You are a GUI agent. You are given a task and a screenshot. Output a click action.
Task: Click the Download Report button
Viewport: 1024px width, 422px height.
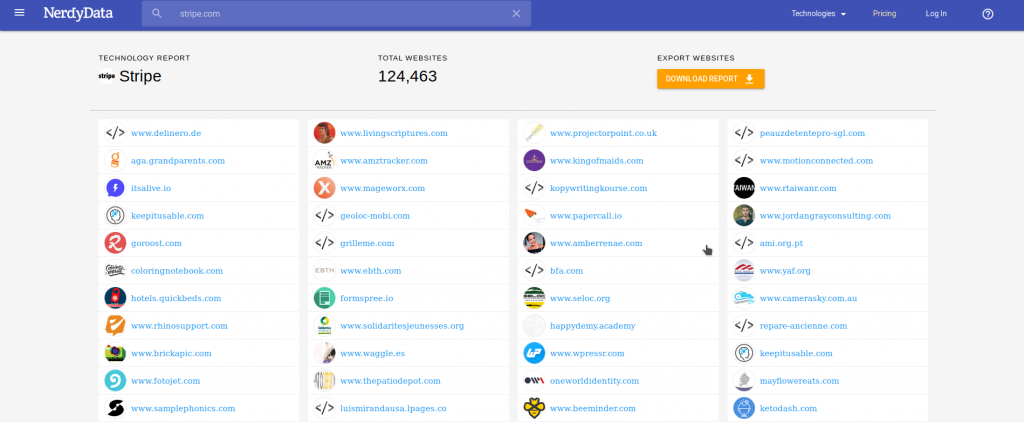point(711,79)
